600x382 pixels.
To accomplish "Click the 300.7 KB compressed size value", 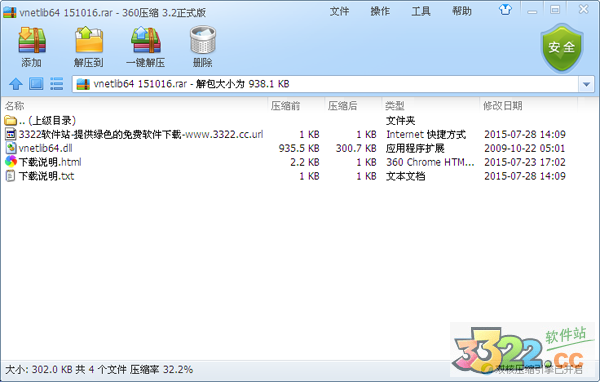I will pyautogui.click(x=356, y=148).
